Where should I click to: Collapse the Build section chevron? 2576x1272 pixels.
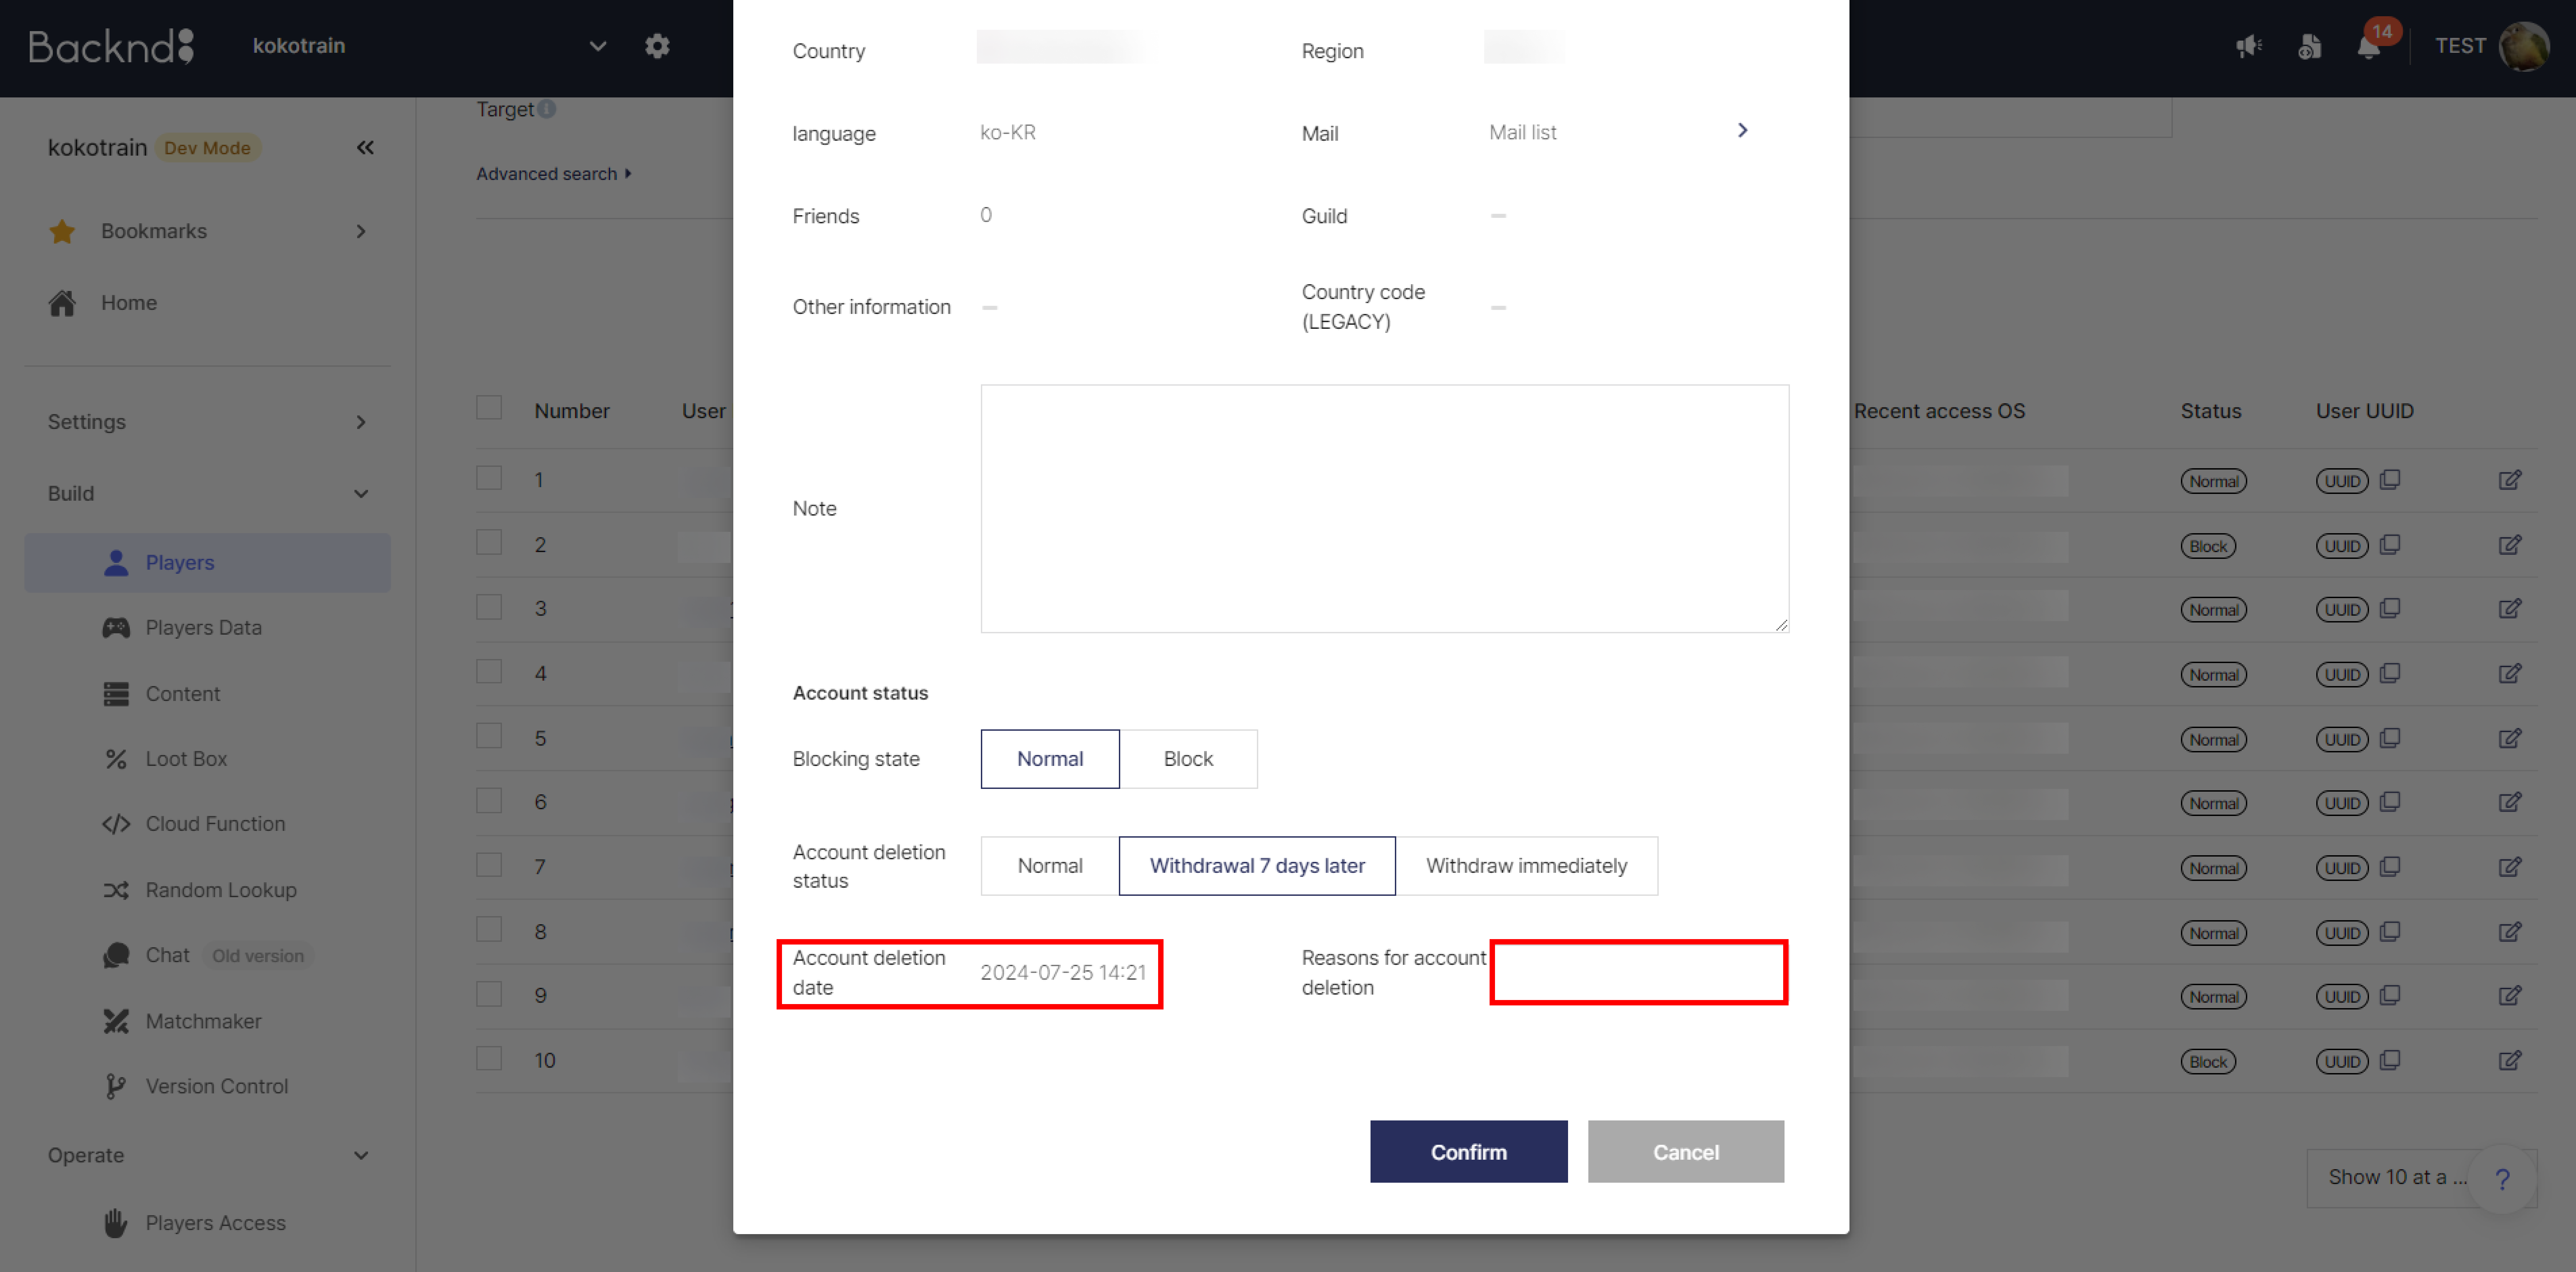pos(361,494)
